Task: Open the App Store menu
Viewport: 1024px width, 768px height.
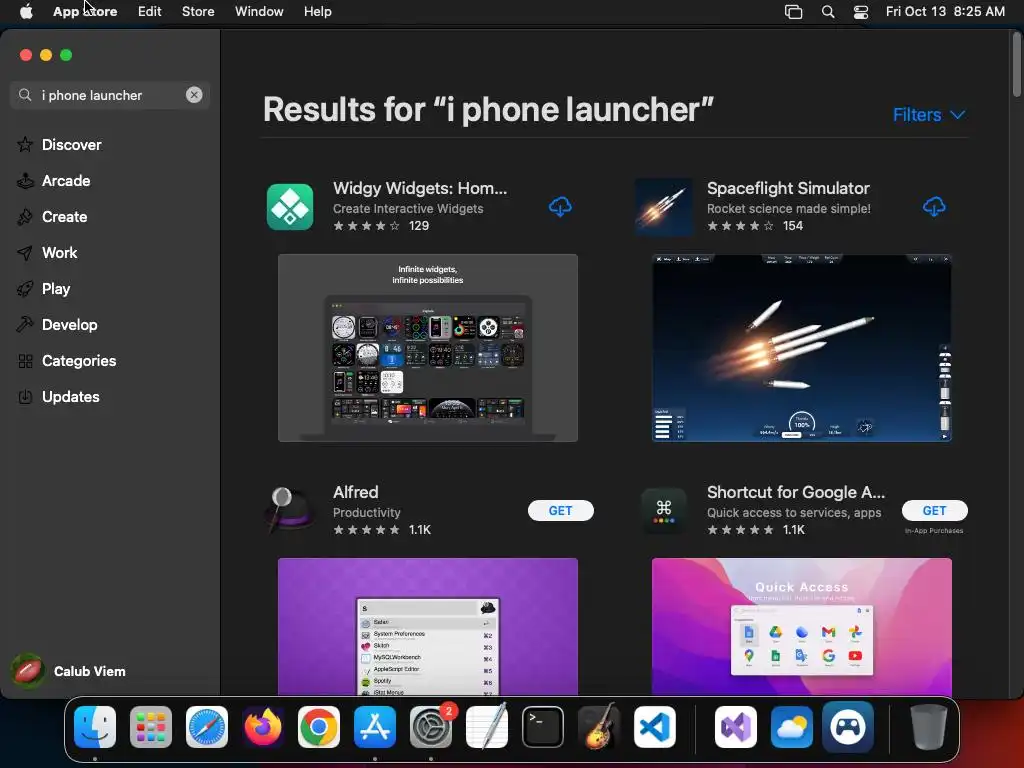Action: pyautogui.click(x=85, y=11)
